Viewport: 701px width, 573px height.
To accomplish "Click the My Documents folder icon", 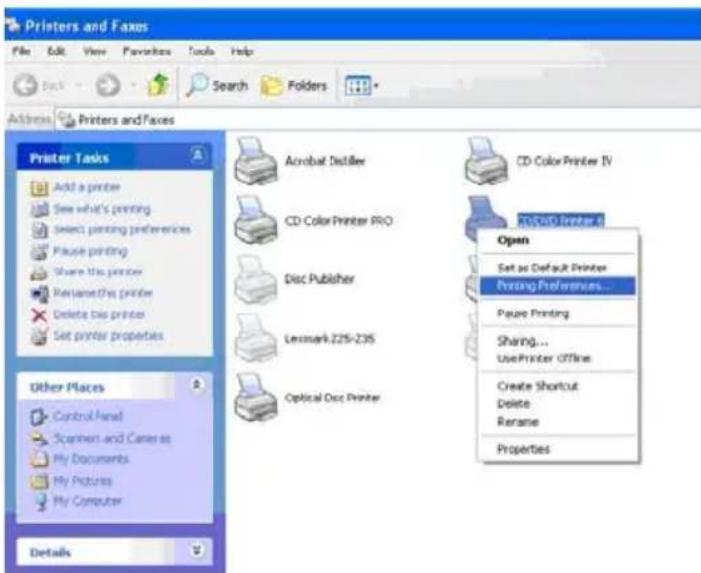I will coord(39,459).
